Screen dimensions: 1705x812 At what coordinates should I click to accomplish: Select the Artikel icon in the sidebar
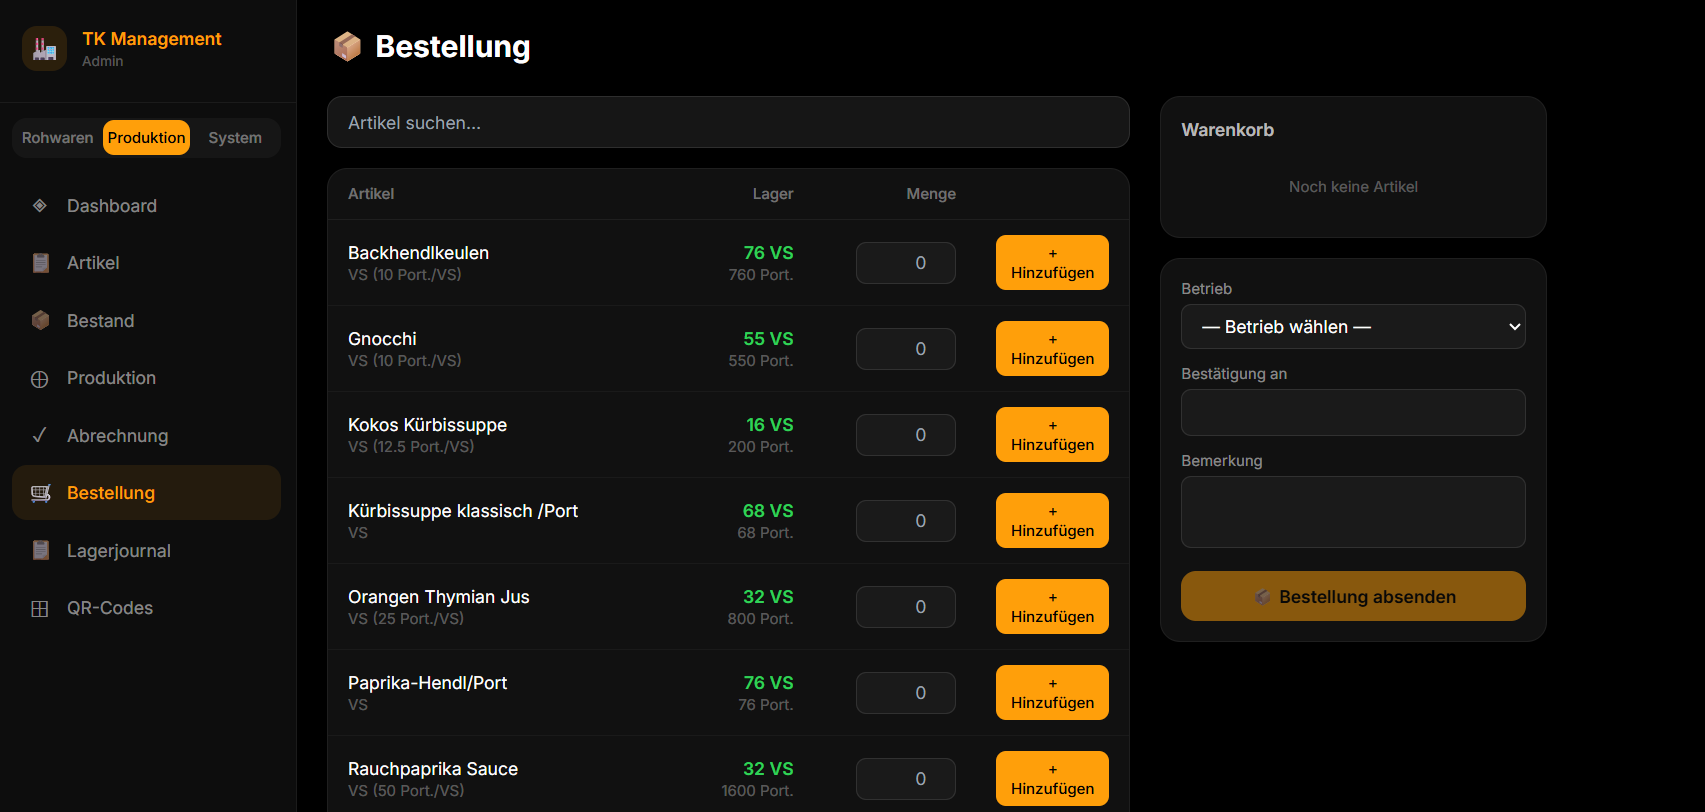coord(40,262)
